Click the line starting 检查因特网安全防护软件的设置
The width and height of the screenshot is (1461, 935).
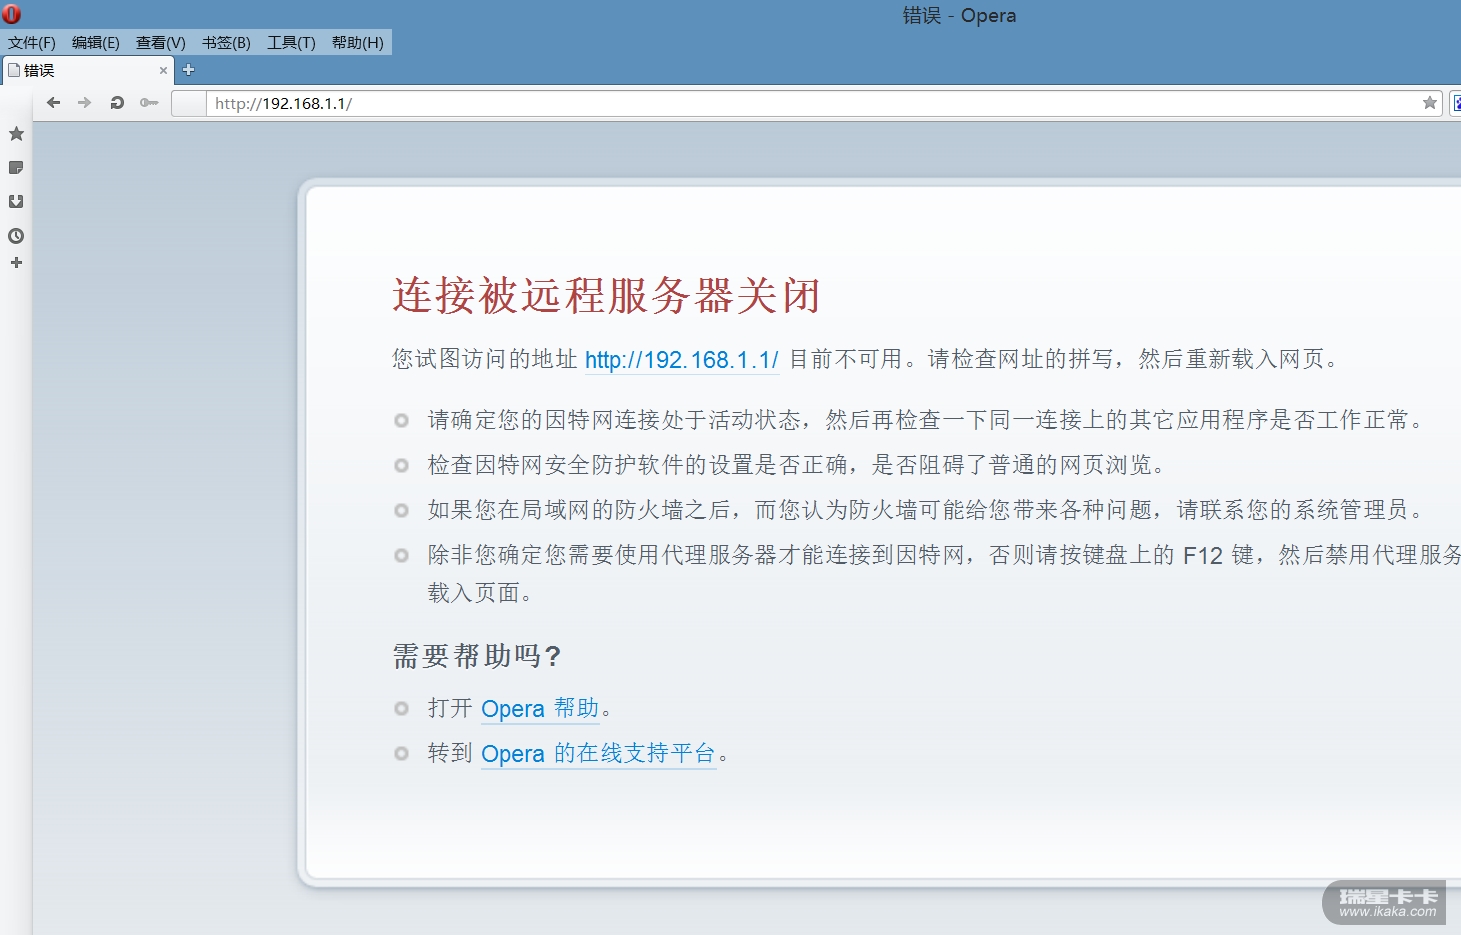797,465
